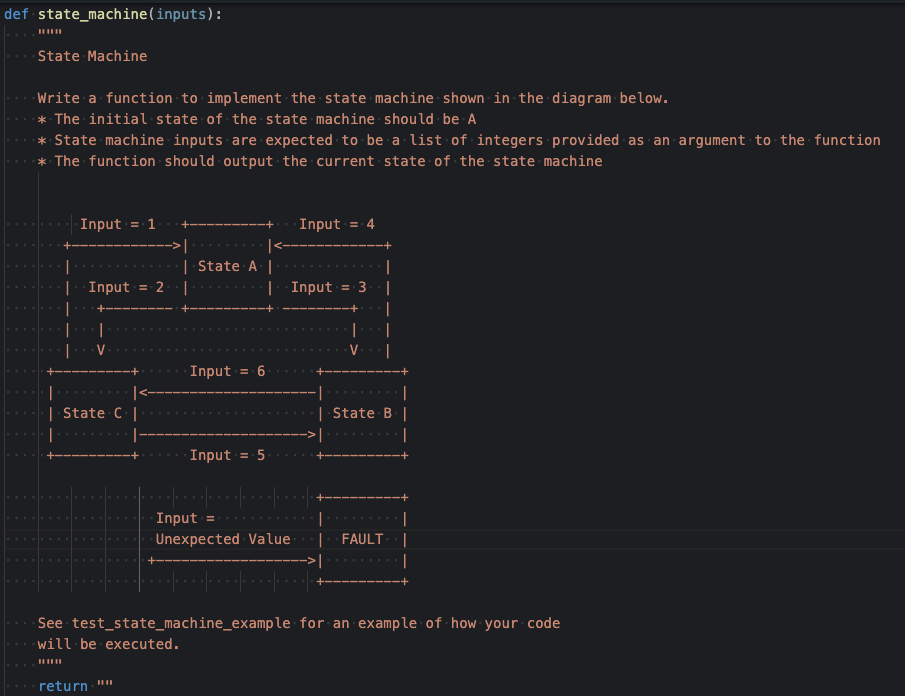Click the FAULT state label
This screenshot has height=696, width=905.
361,538
